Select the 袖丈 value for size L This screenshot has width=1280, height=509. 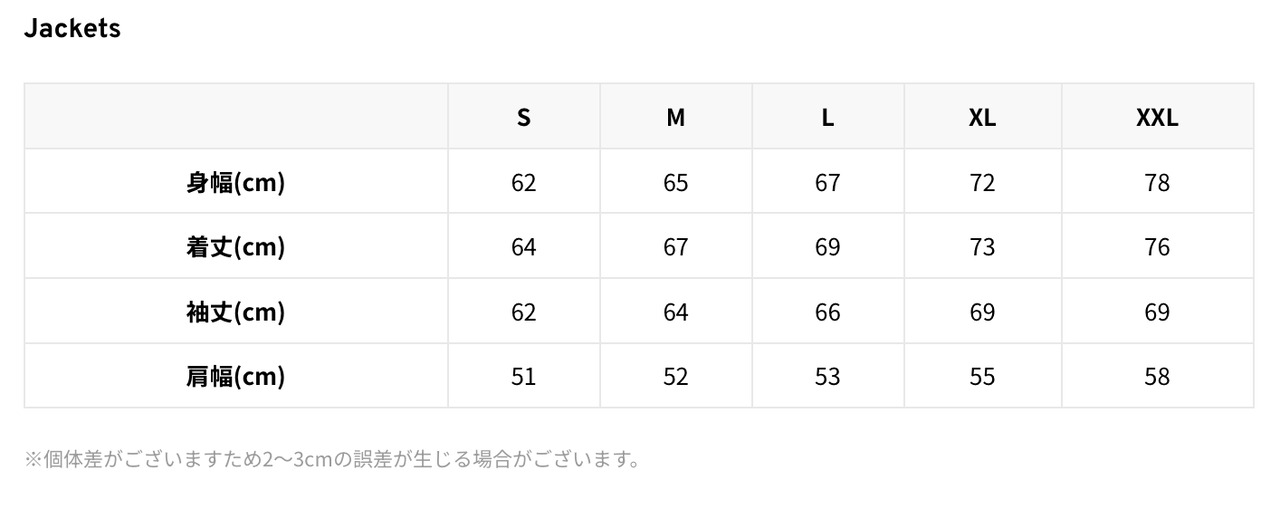coord(828,312)
